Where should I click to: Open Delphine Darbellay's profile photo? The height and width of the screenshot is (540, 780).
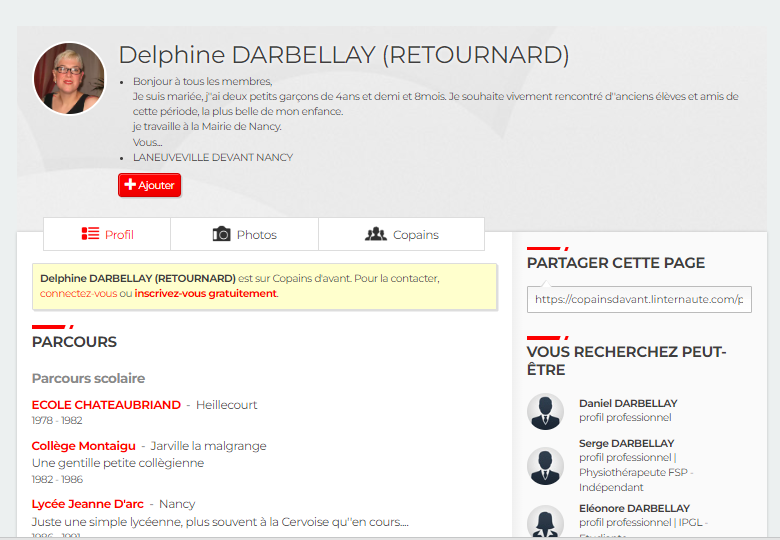tap(70, 79)
